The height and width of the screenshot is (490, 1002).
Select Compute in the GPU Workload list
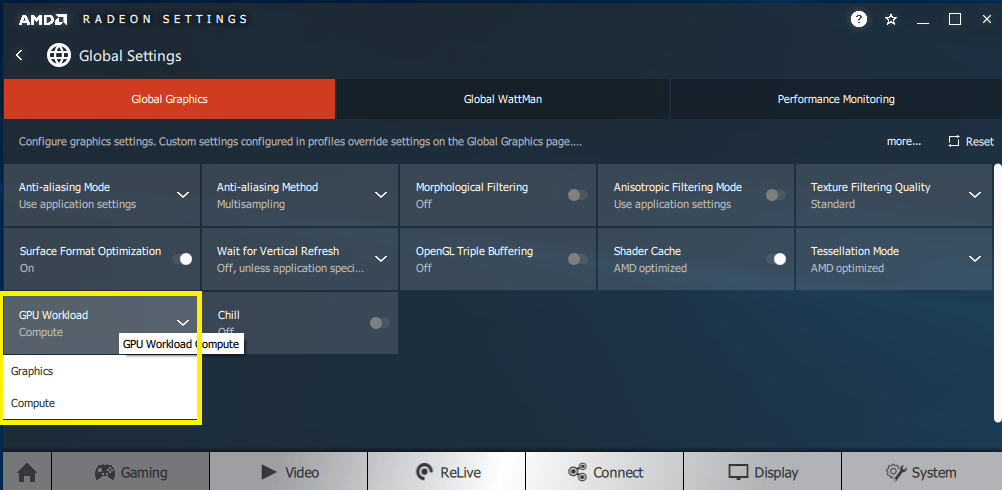(x=100, y=403)
